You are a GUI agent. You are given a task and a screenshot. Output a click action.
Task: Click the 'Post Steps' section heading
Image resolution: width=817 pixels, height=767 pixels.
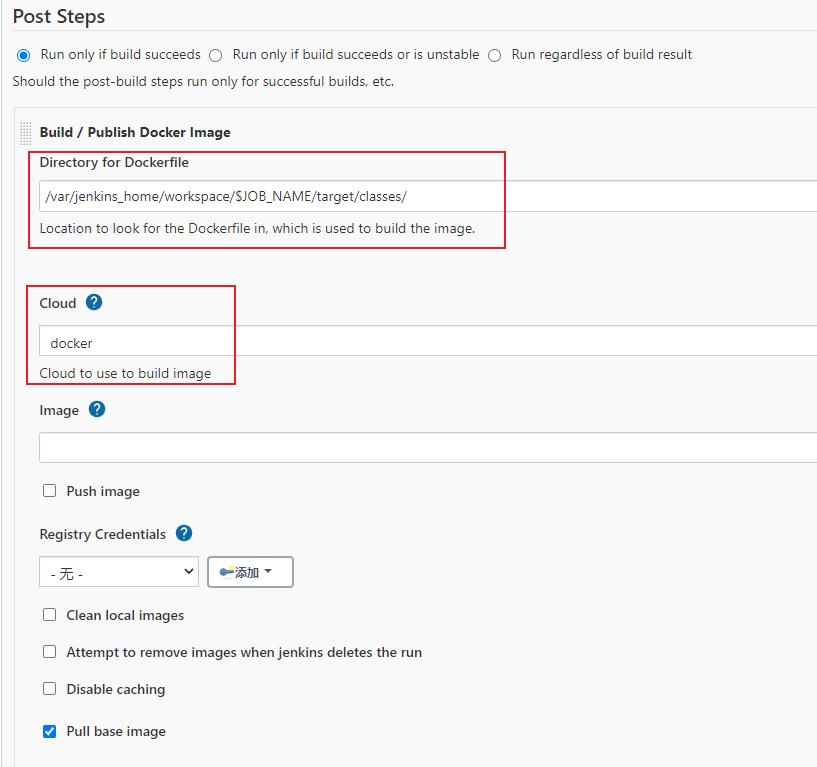pos(59,17)
